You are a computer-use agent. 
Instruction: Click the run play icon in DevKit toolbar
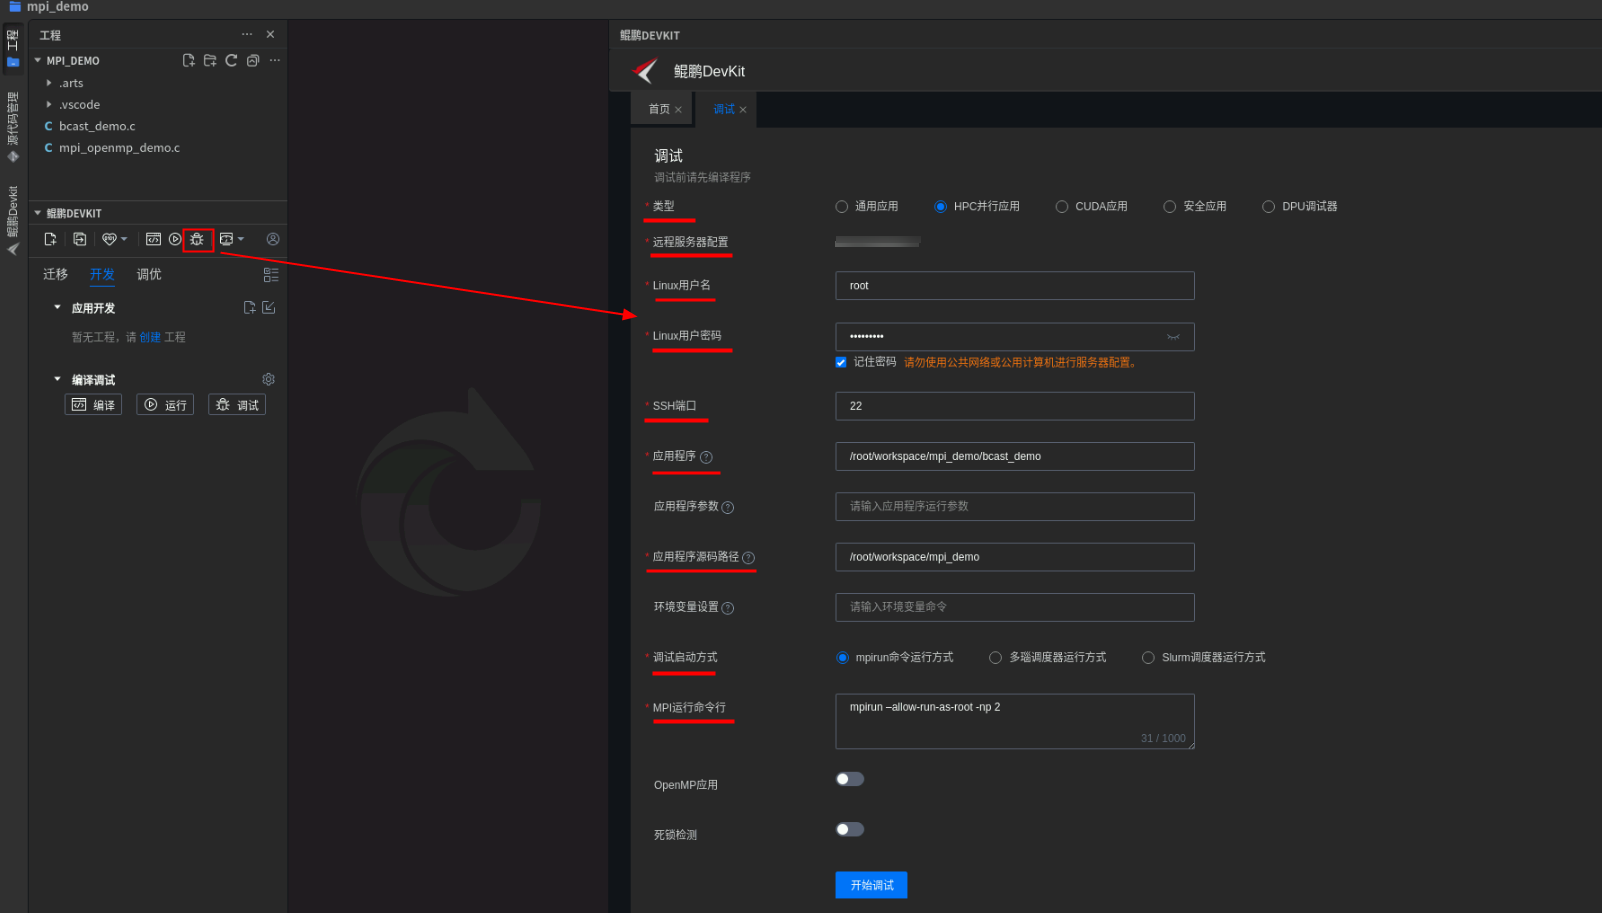click(175, 239)
